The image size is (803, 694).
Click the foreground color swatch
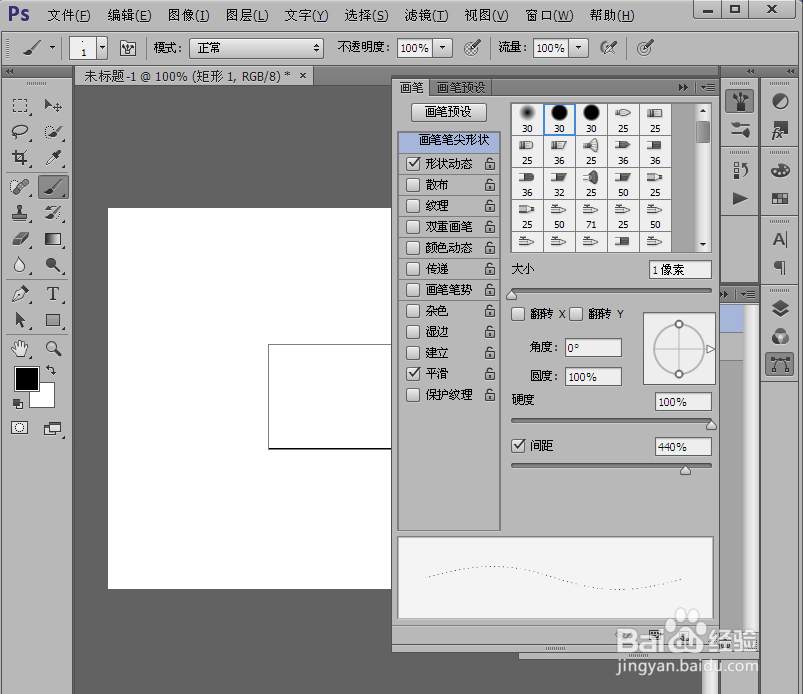25,378
